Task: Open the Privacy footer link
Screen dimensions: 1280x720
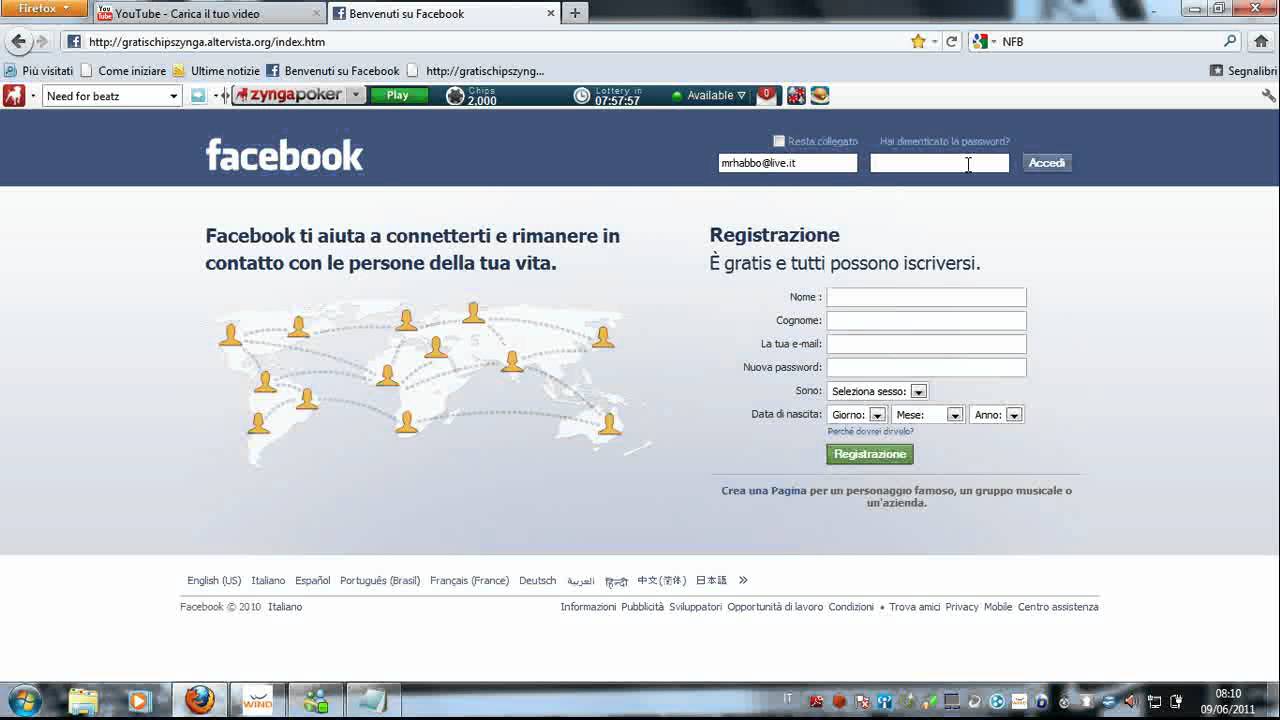Action: point(962,607)
